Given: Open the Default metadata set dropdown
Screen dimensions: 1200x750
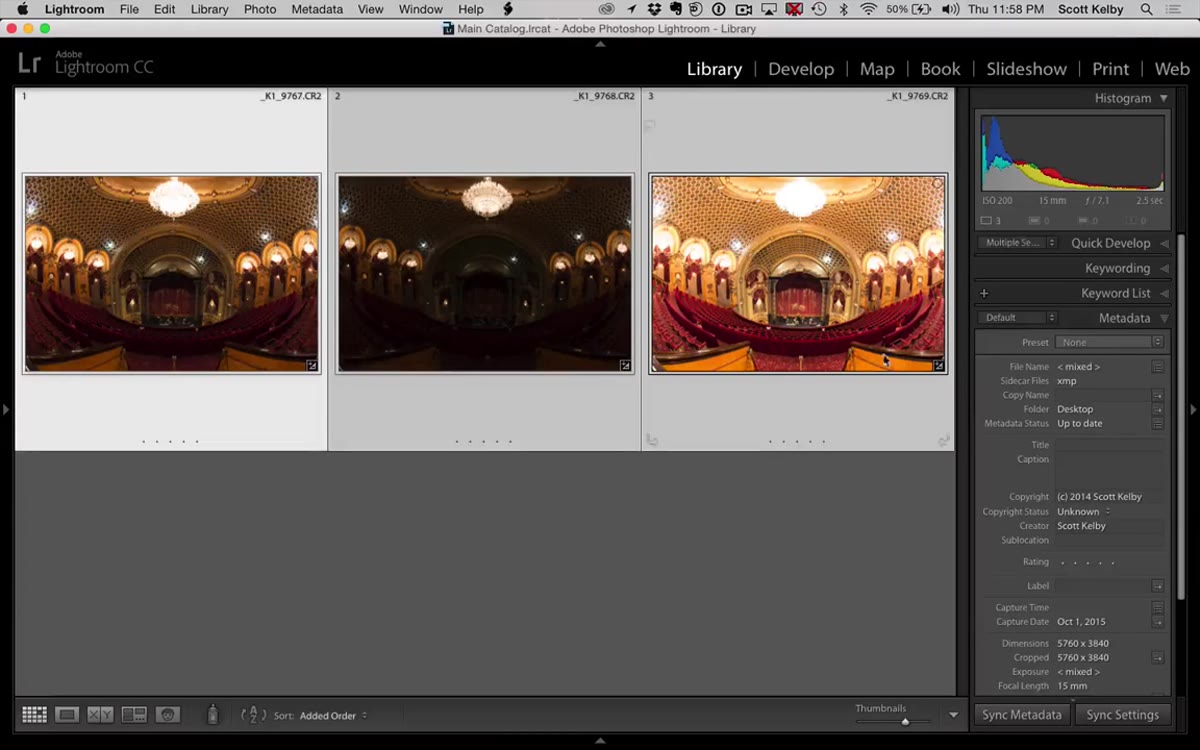Looking at the screenshot, I should [1018, 318].
